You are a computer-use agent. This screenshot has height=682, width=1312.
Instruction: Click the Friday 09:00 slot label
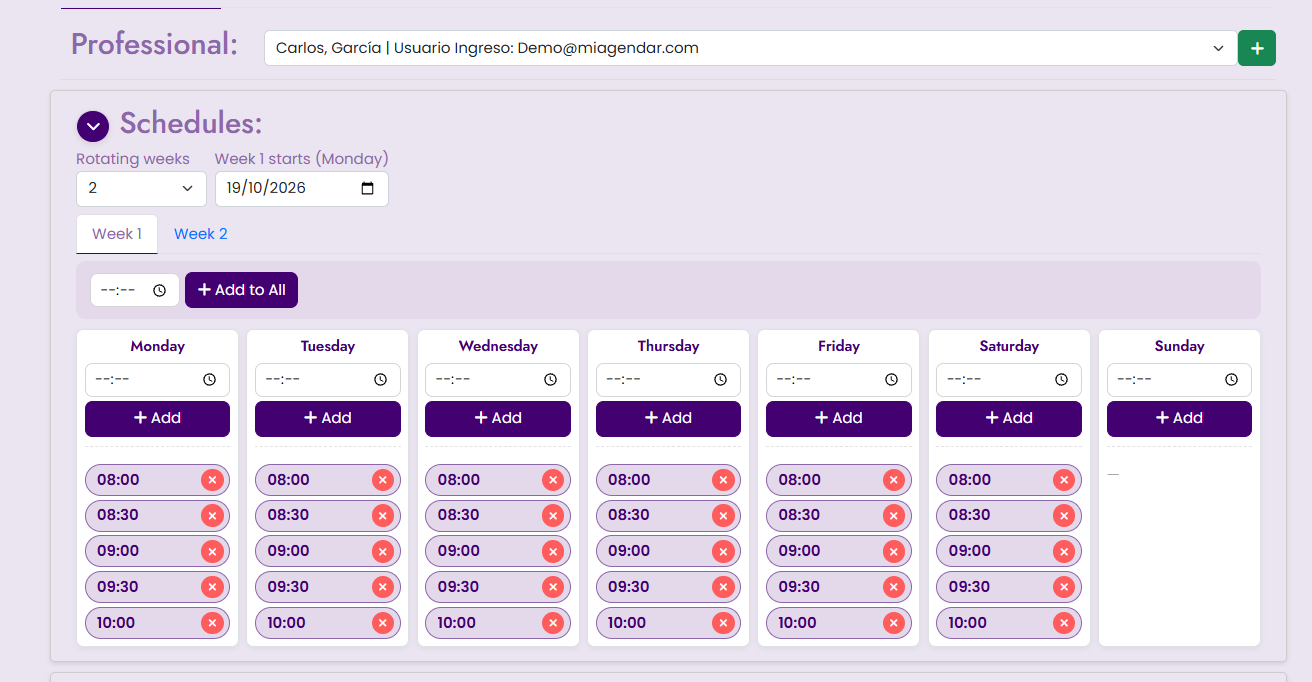pyautogui.click(x=799, y=551)
